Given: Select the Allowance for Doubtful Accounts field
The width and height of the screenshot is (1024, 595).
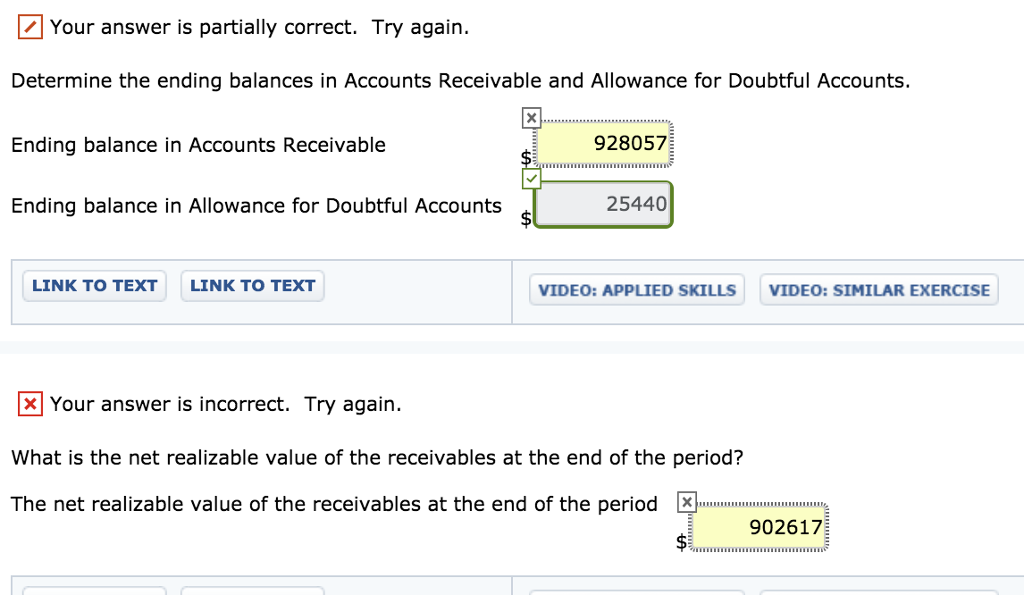Looking at the screenshot, I should 603,204.
